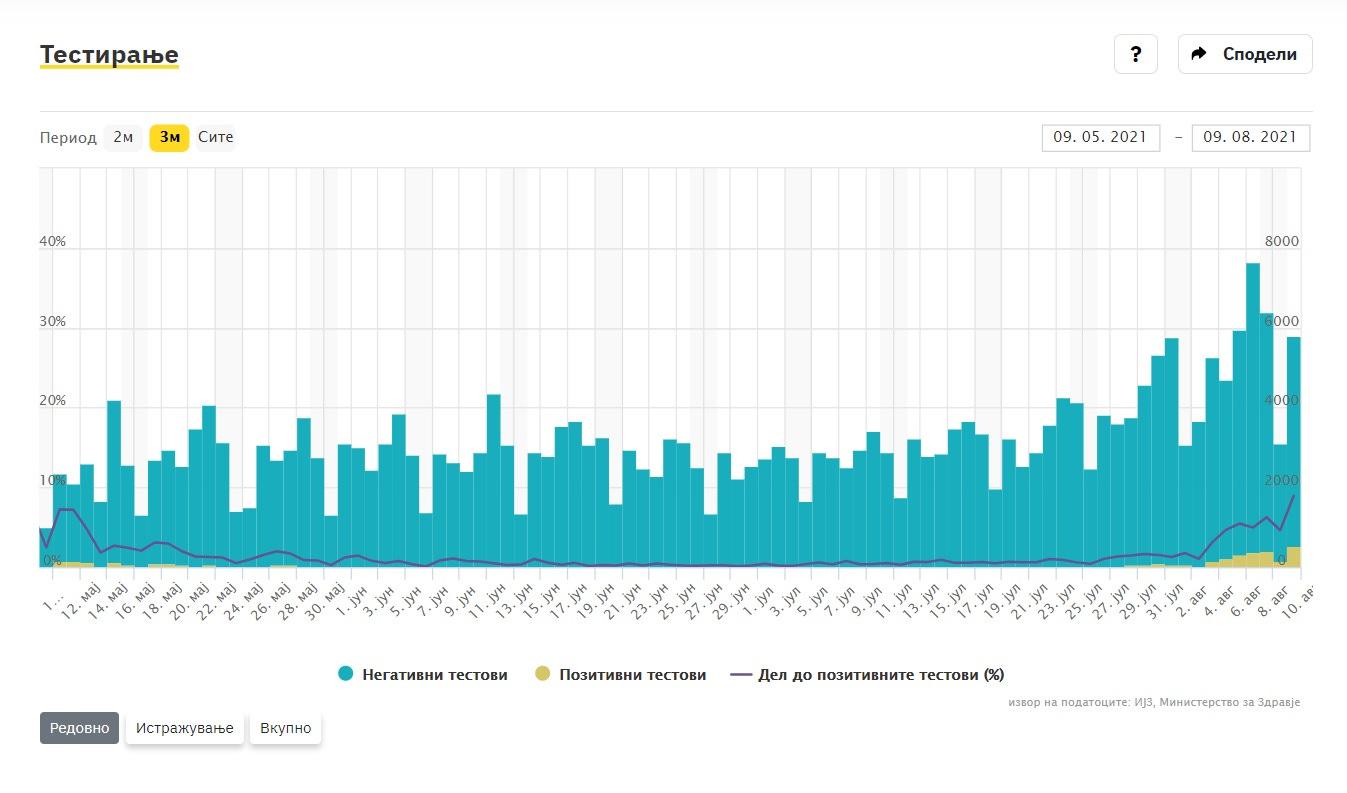Select the Сите period option

point(215,137)
